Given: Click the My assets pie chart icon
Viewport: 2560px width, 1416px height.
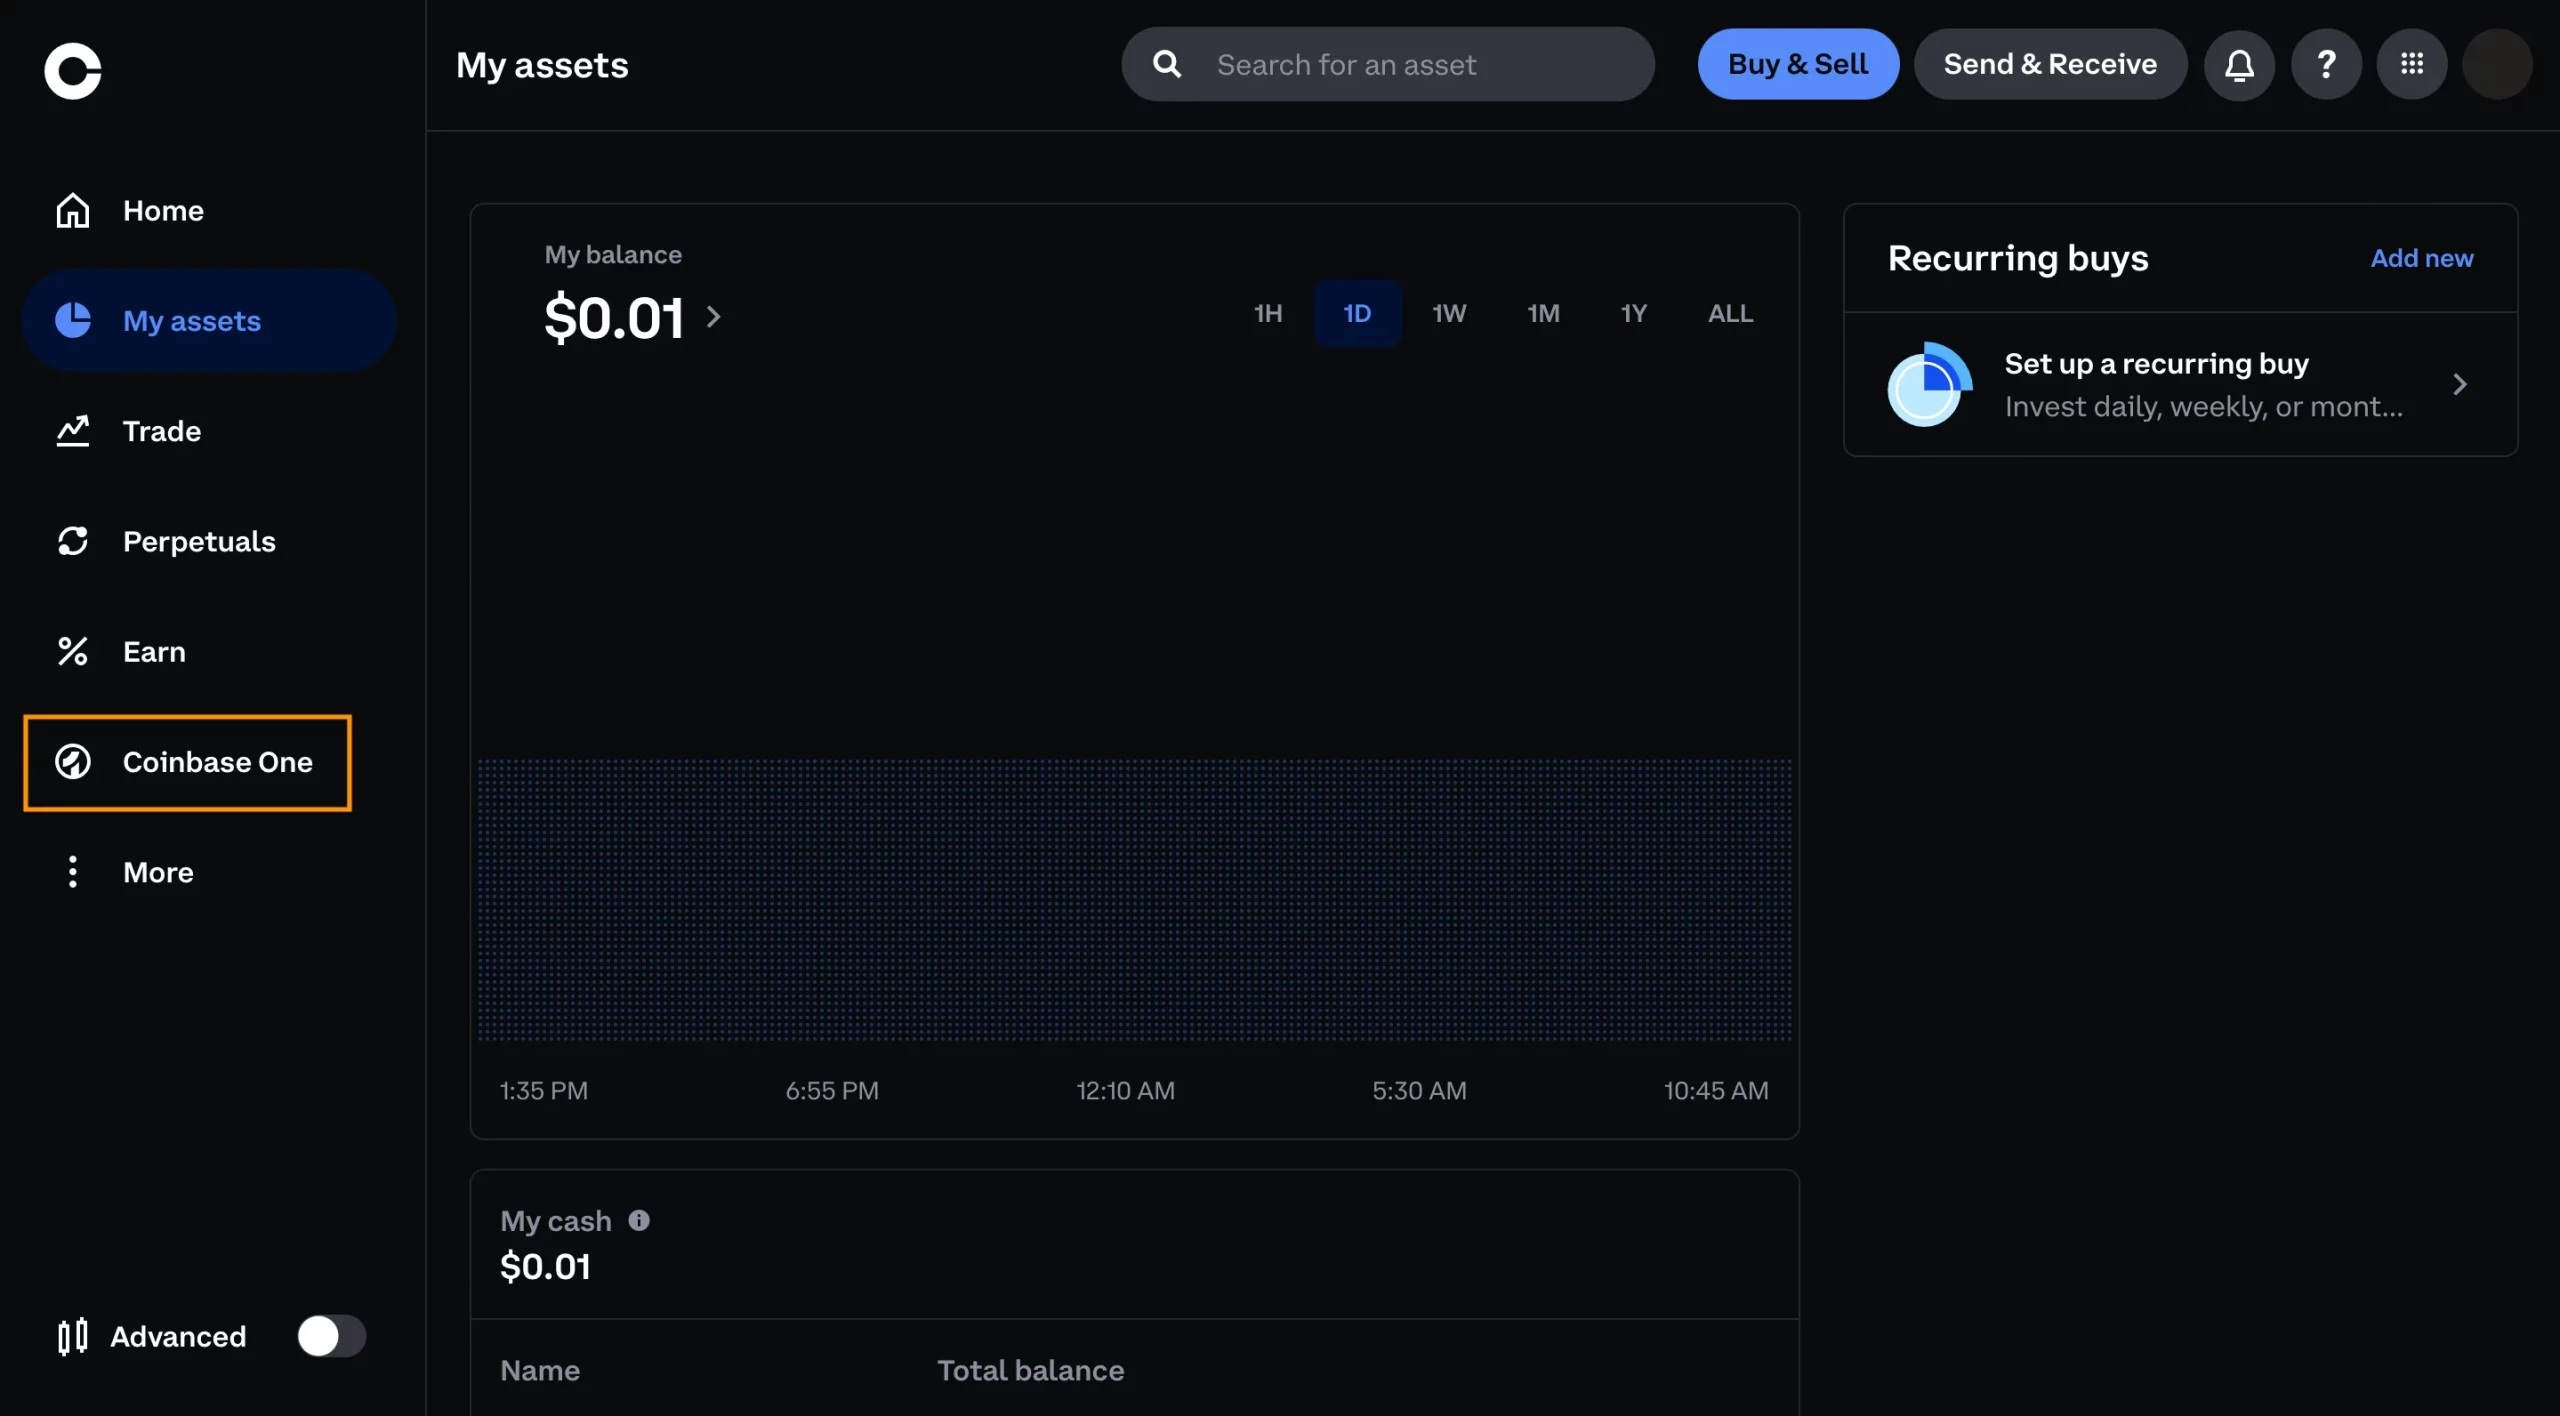Looking at the screenshot, I should tap(71, 321).
